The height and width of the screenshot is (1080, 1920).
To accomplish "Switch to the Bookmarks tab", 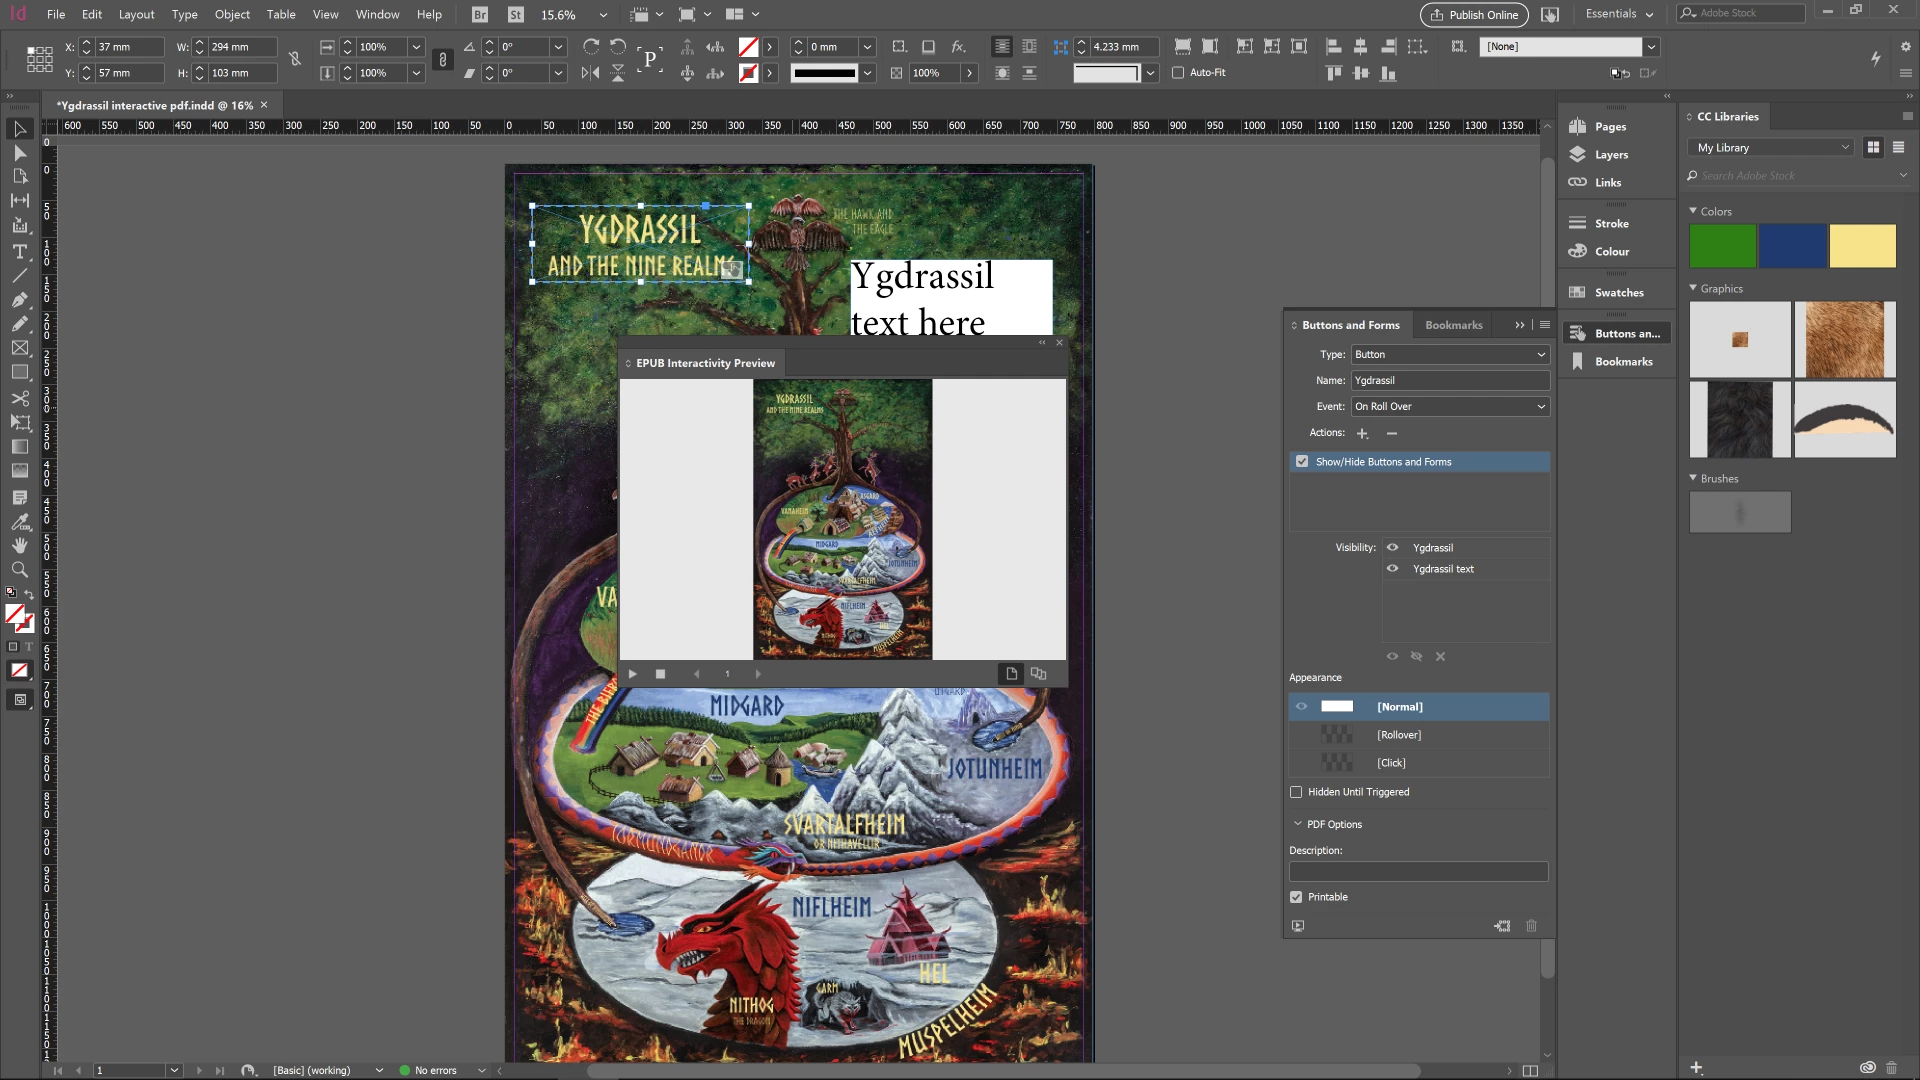I will click(1453, 325).
